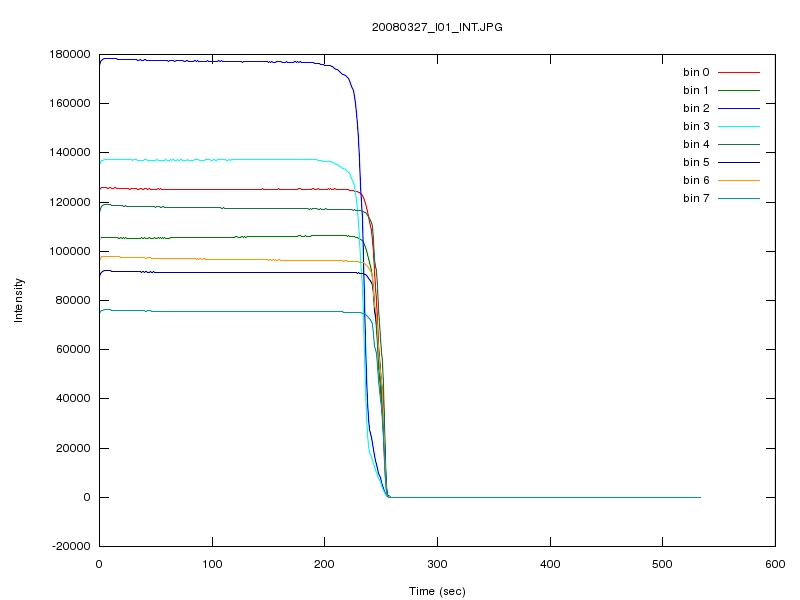The height and width of the screenshot is (600, 800).
Task: Click the 120000 y-axis tick label
Action: point(70,202)
